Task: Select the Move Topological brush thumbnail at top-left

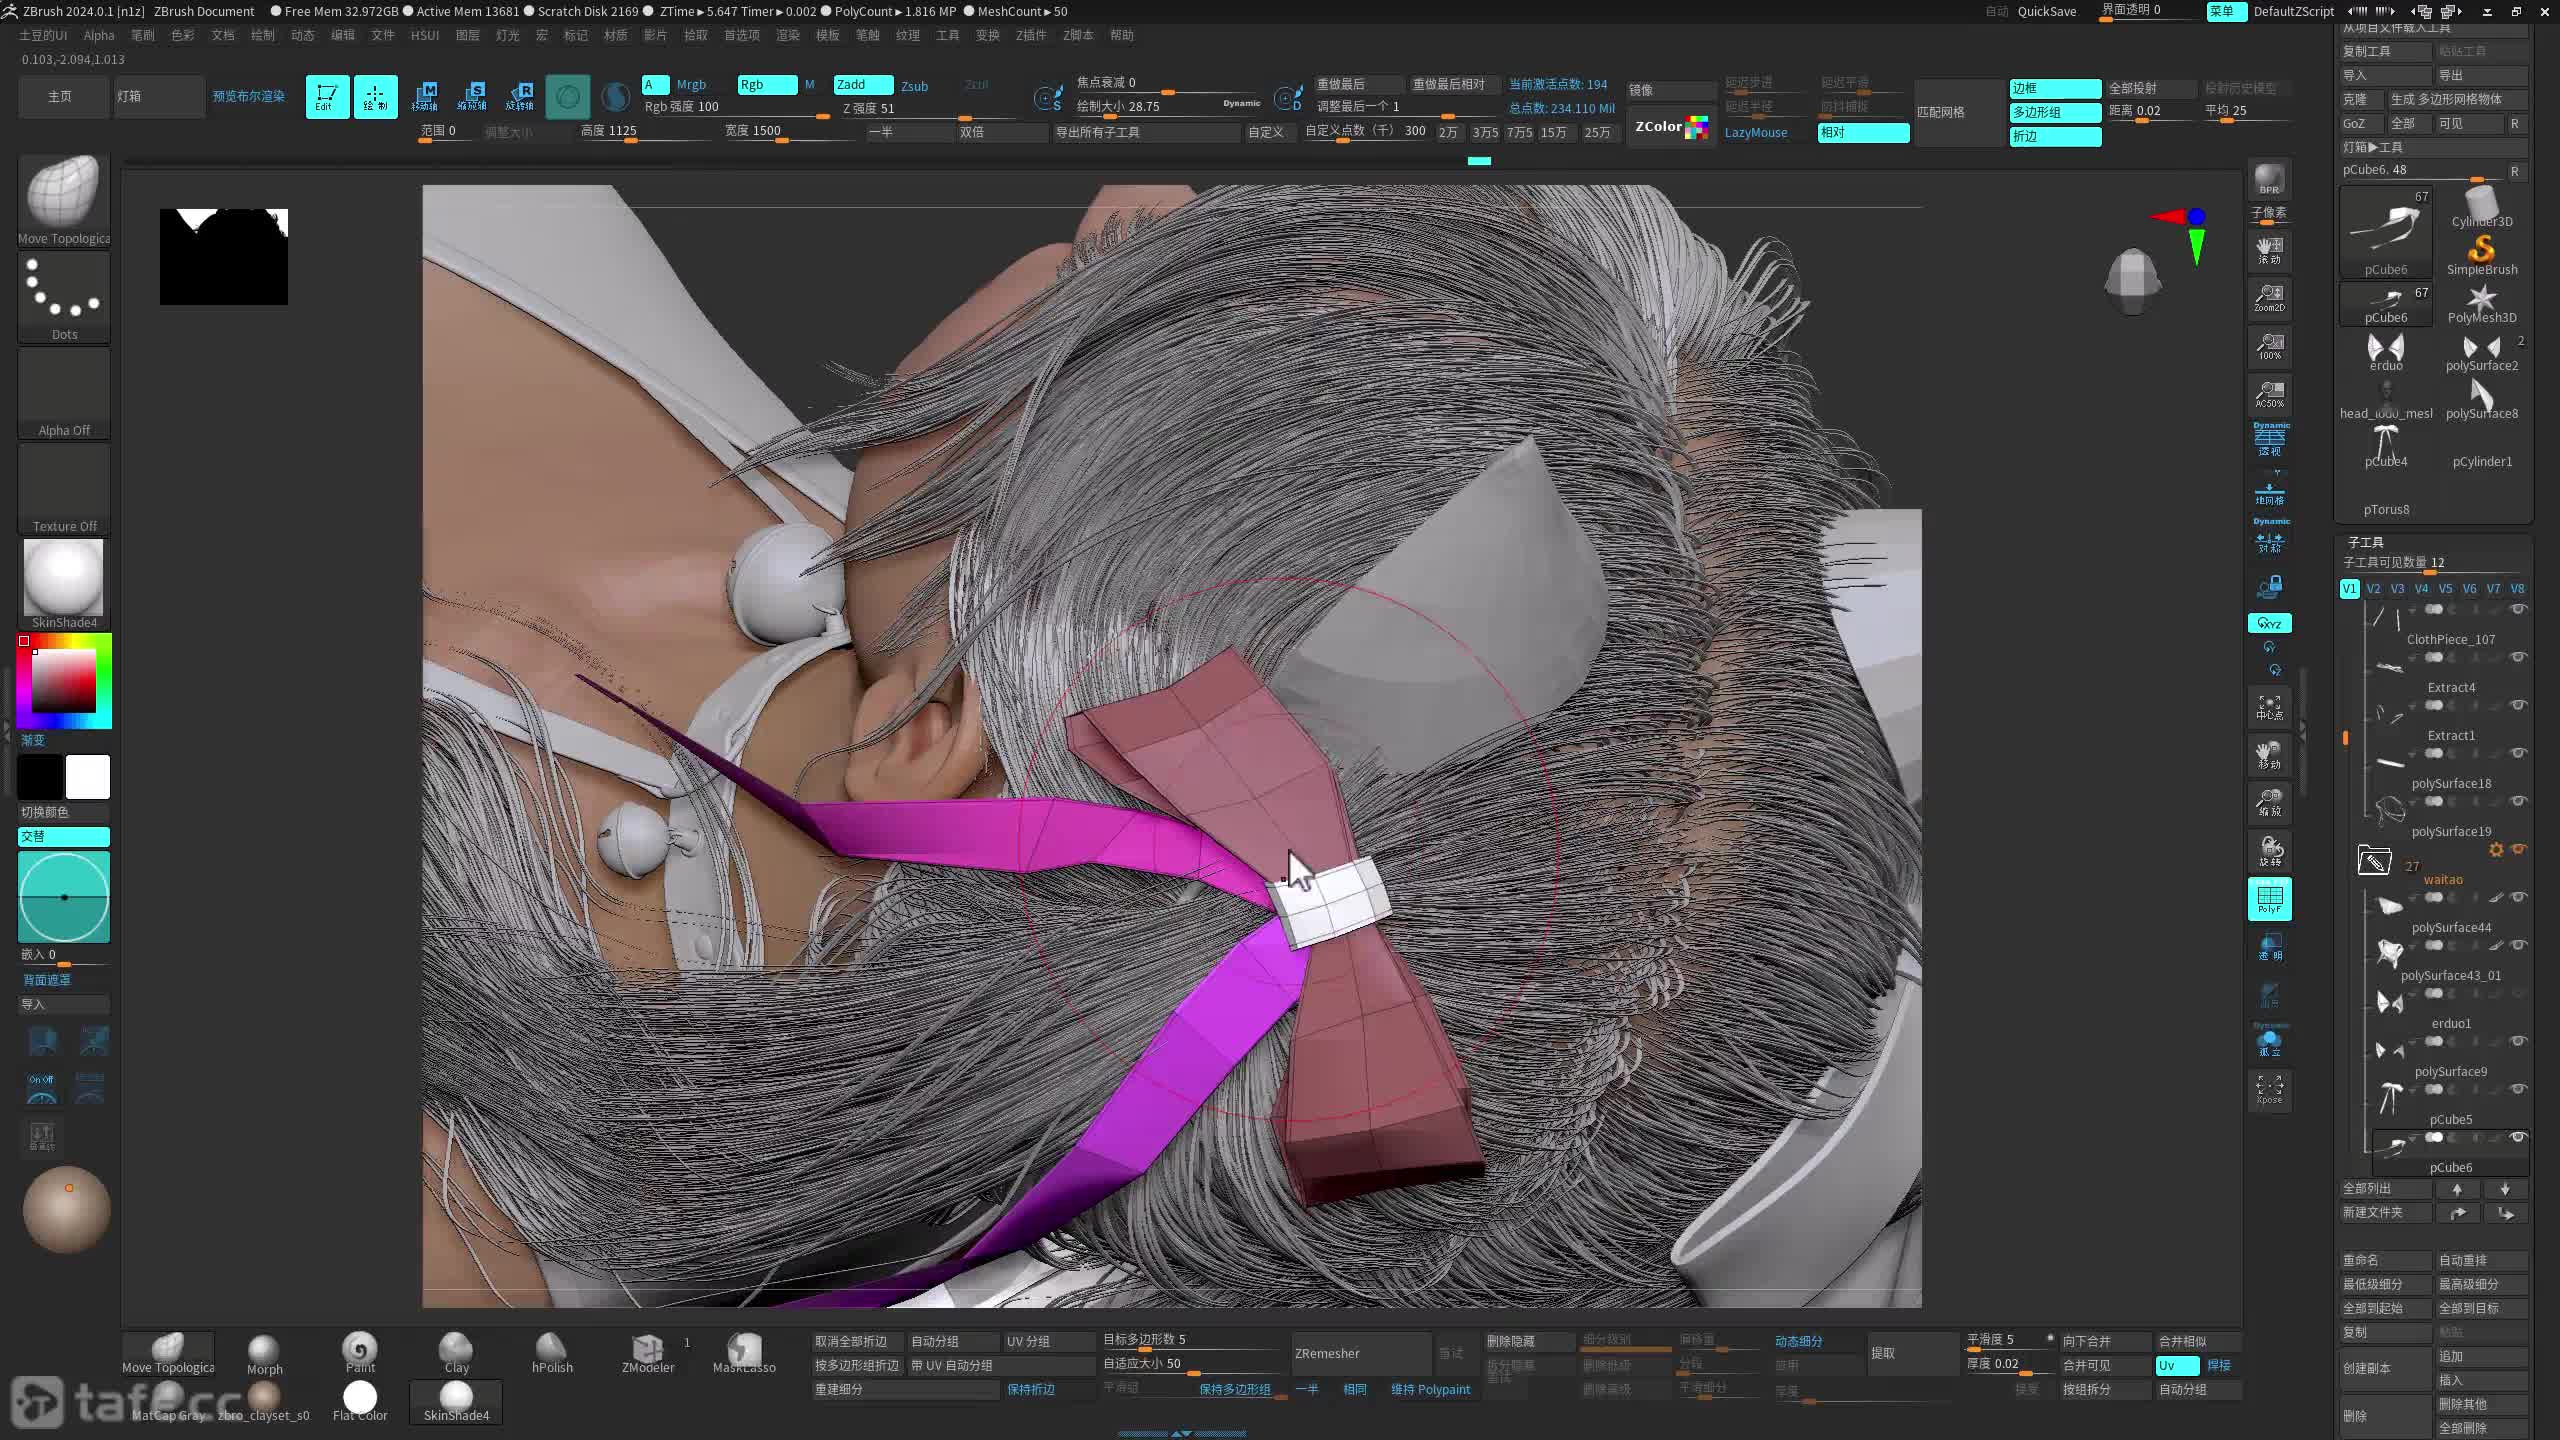Action: tap(63, 198)
